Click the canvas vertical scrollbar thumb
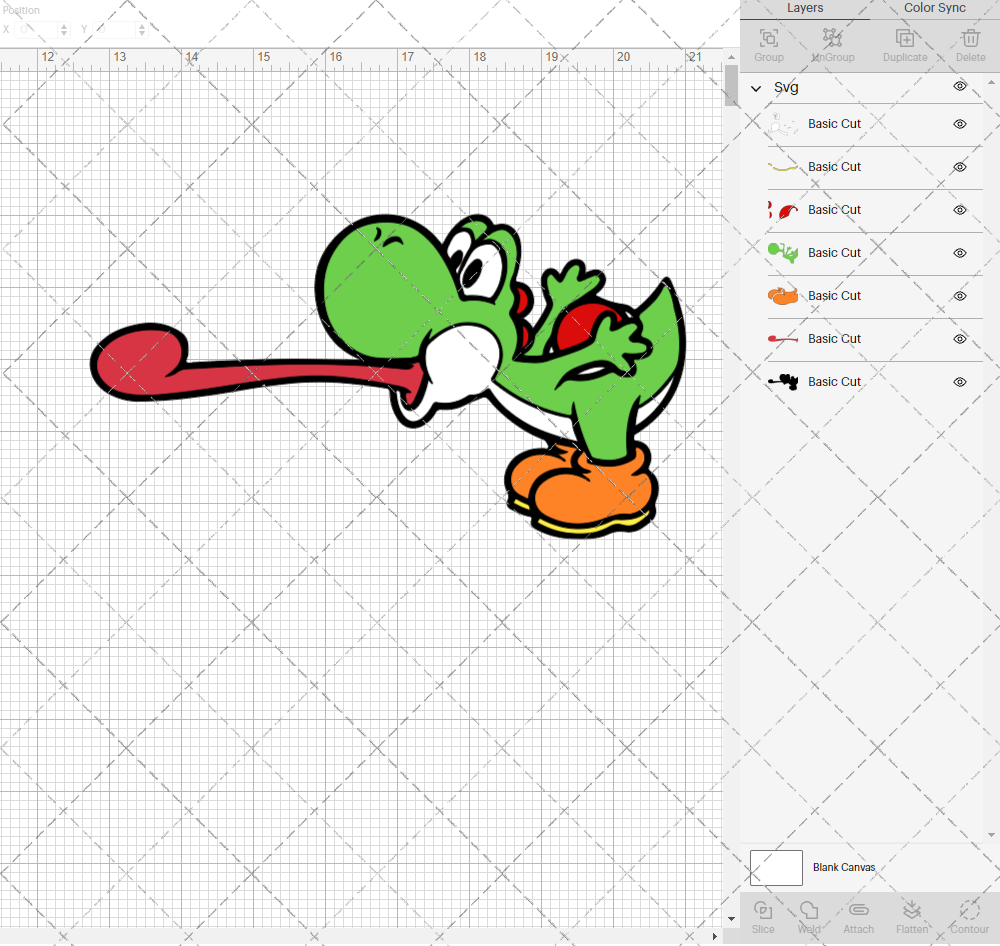This screenshot has width=1000, height=946. pyautogui.click(x=732, y=85)
